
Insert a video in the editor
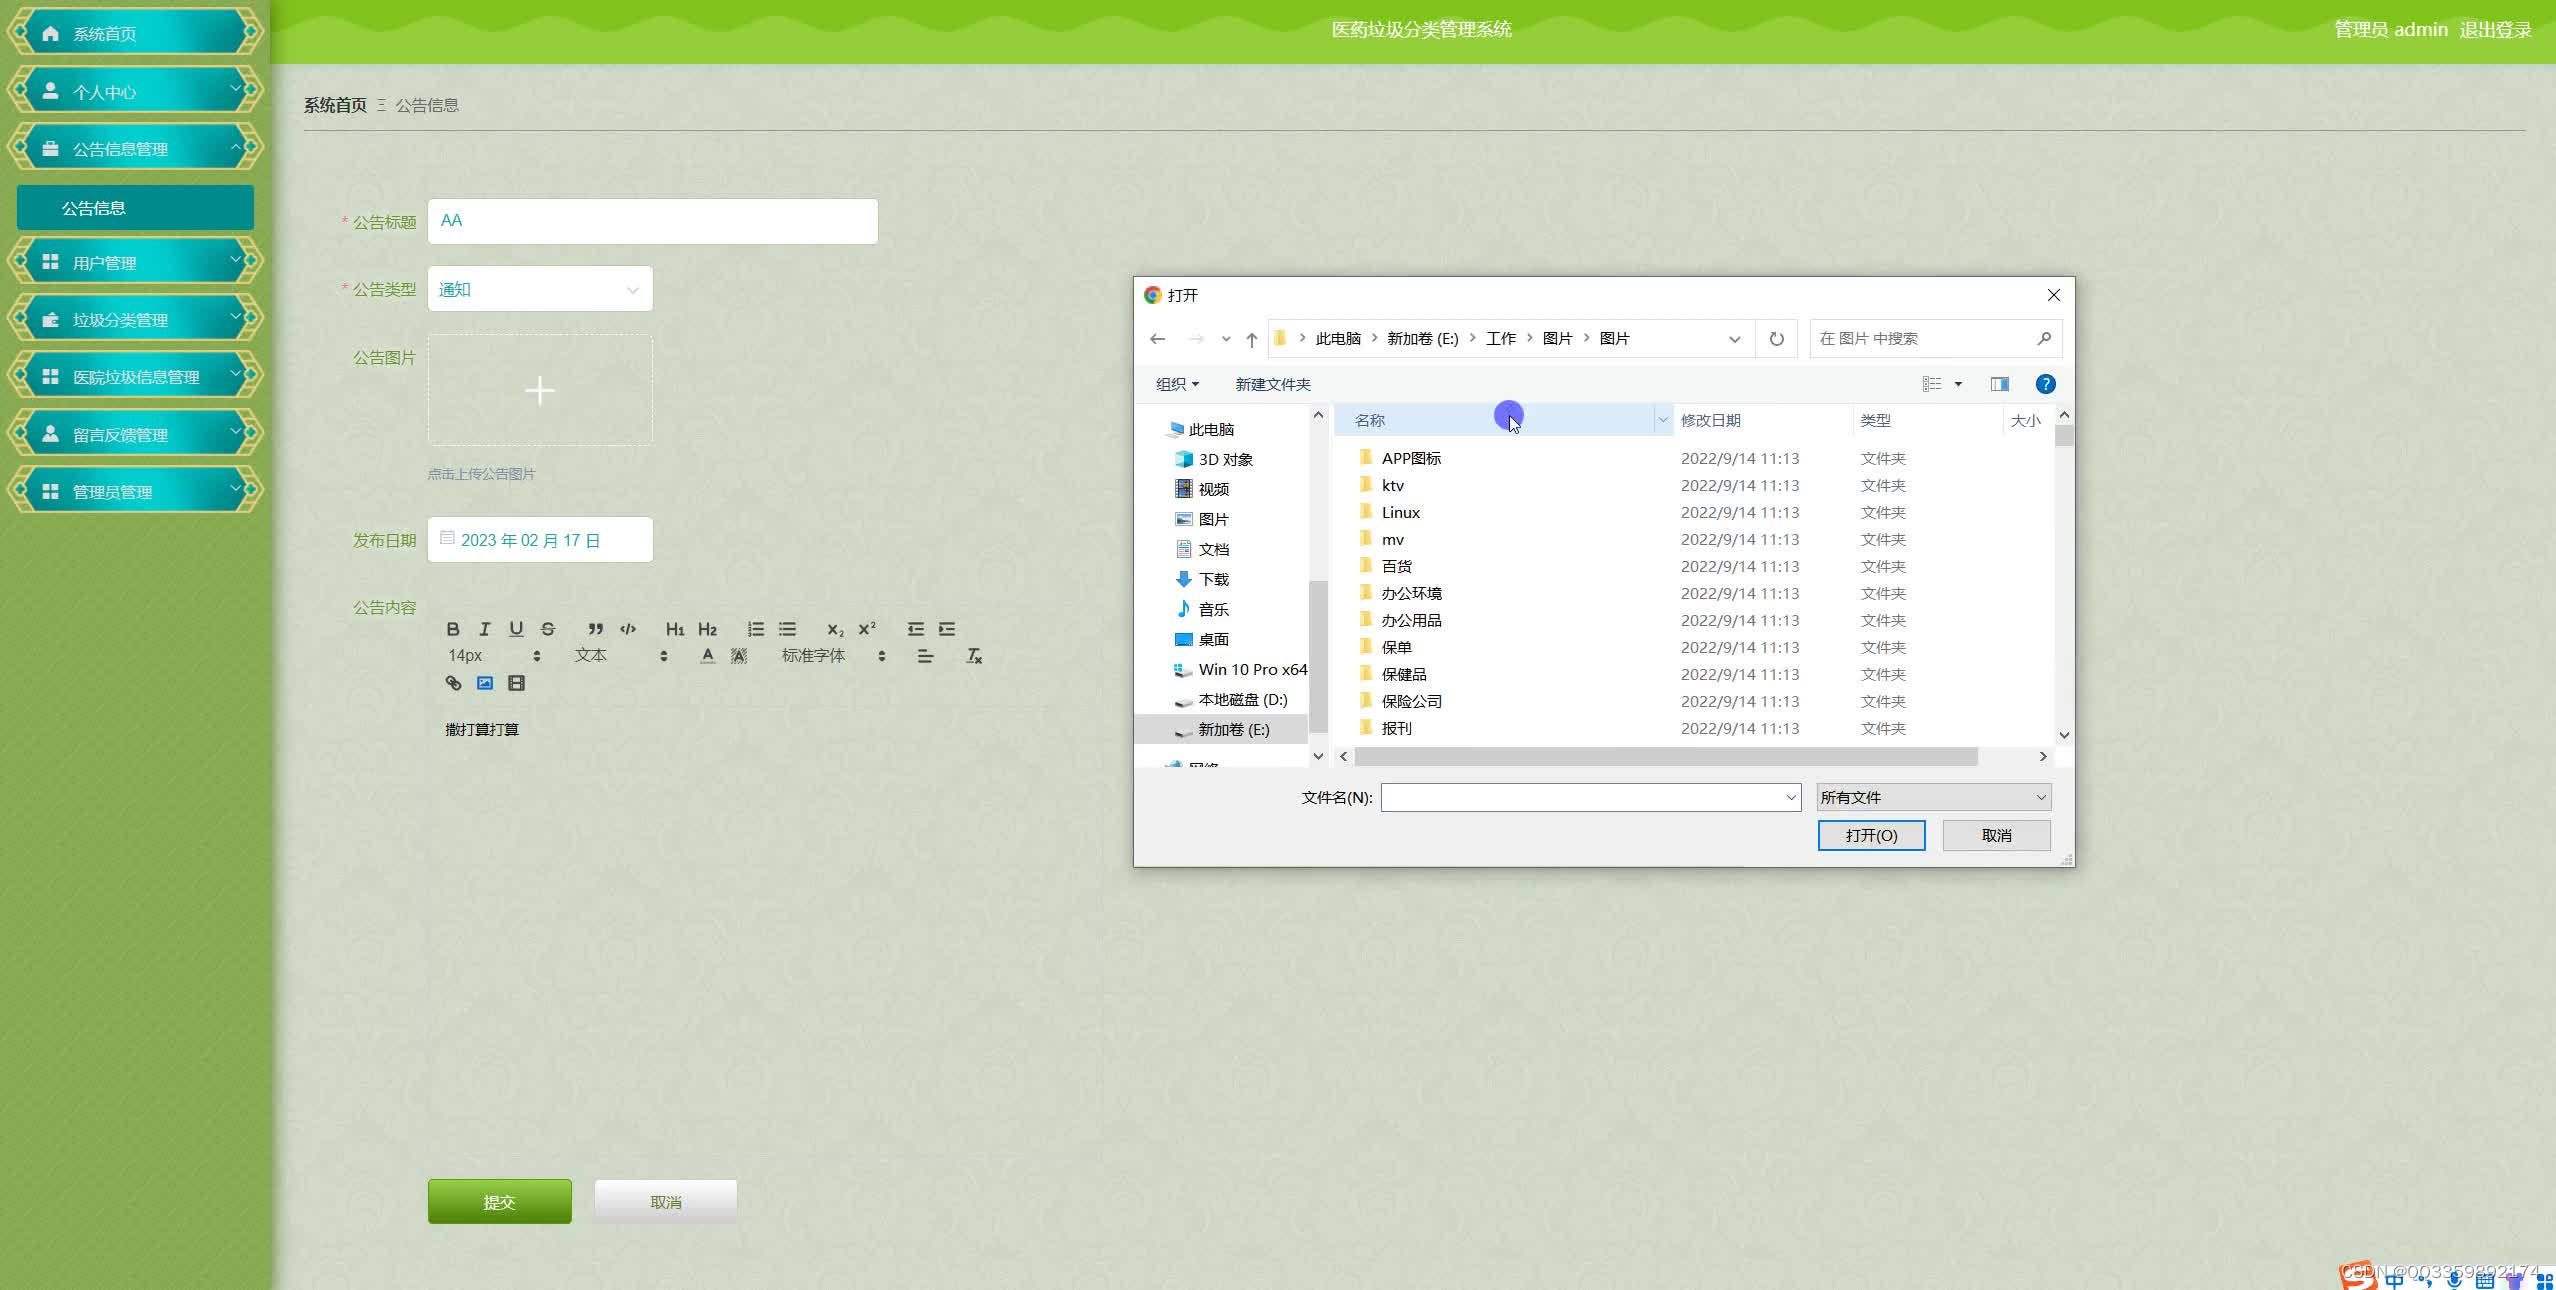point(516,683)
